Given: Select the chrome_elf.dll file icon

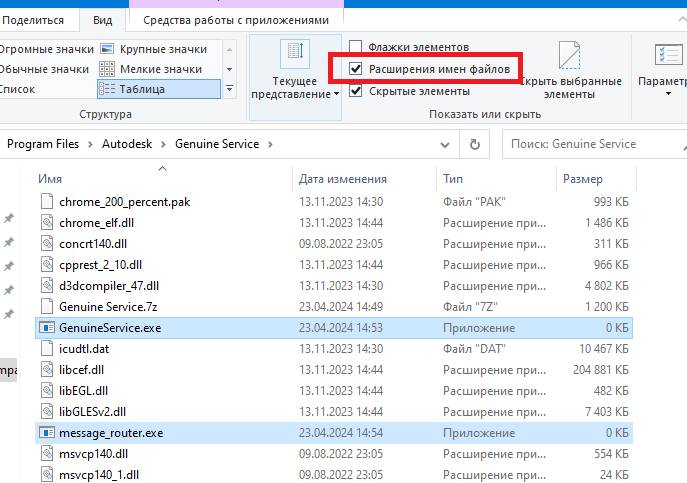Looking at the screenshot, I should 47,223.
